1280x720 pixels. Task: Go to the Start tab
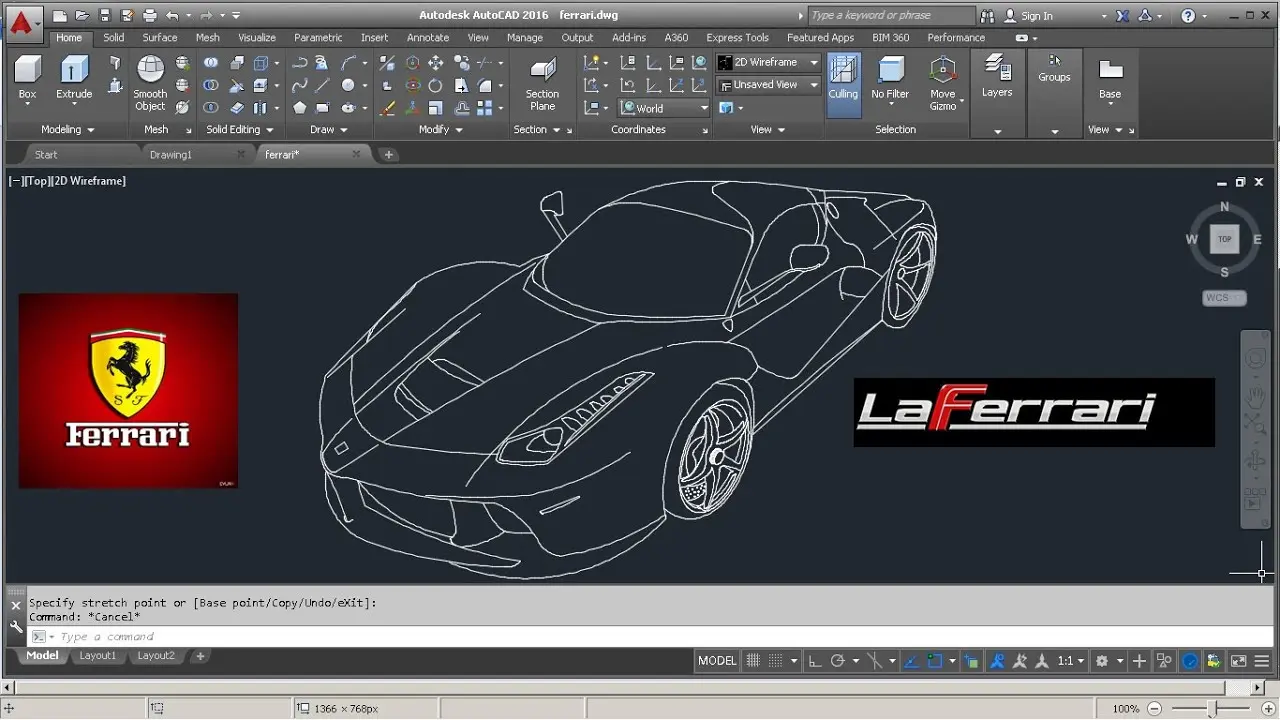[46, 155]
